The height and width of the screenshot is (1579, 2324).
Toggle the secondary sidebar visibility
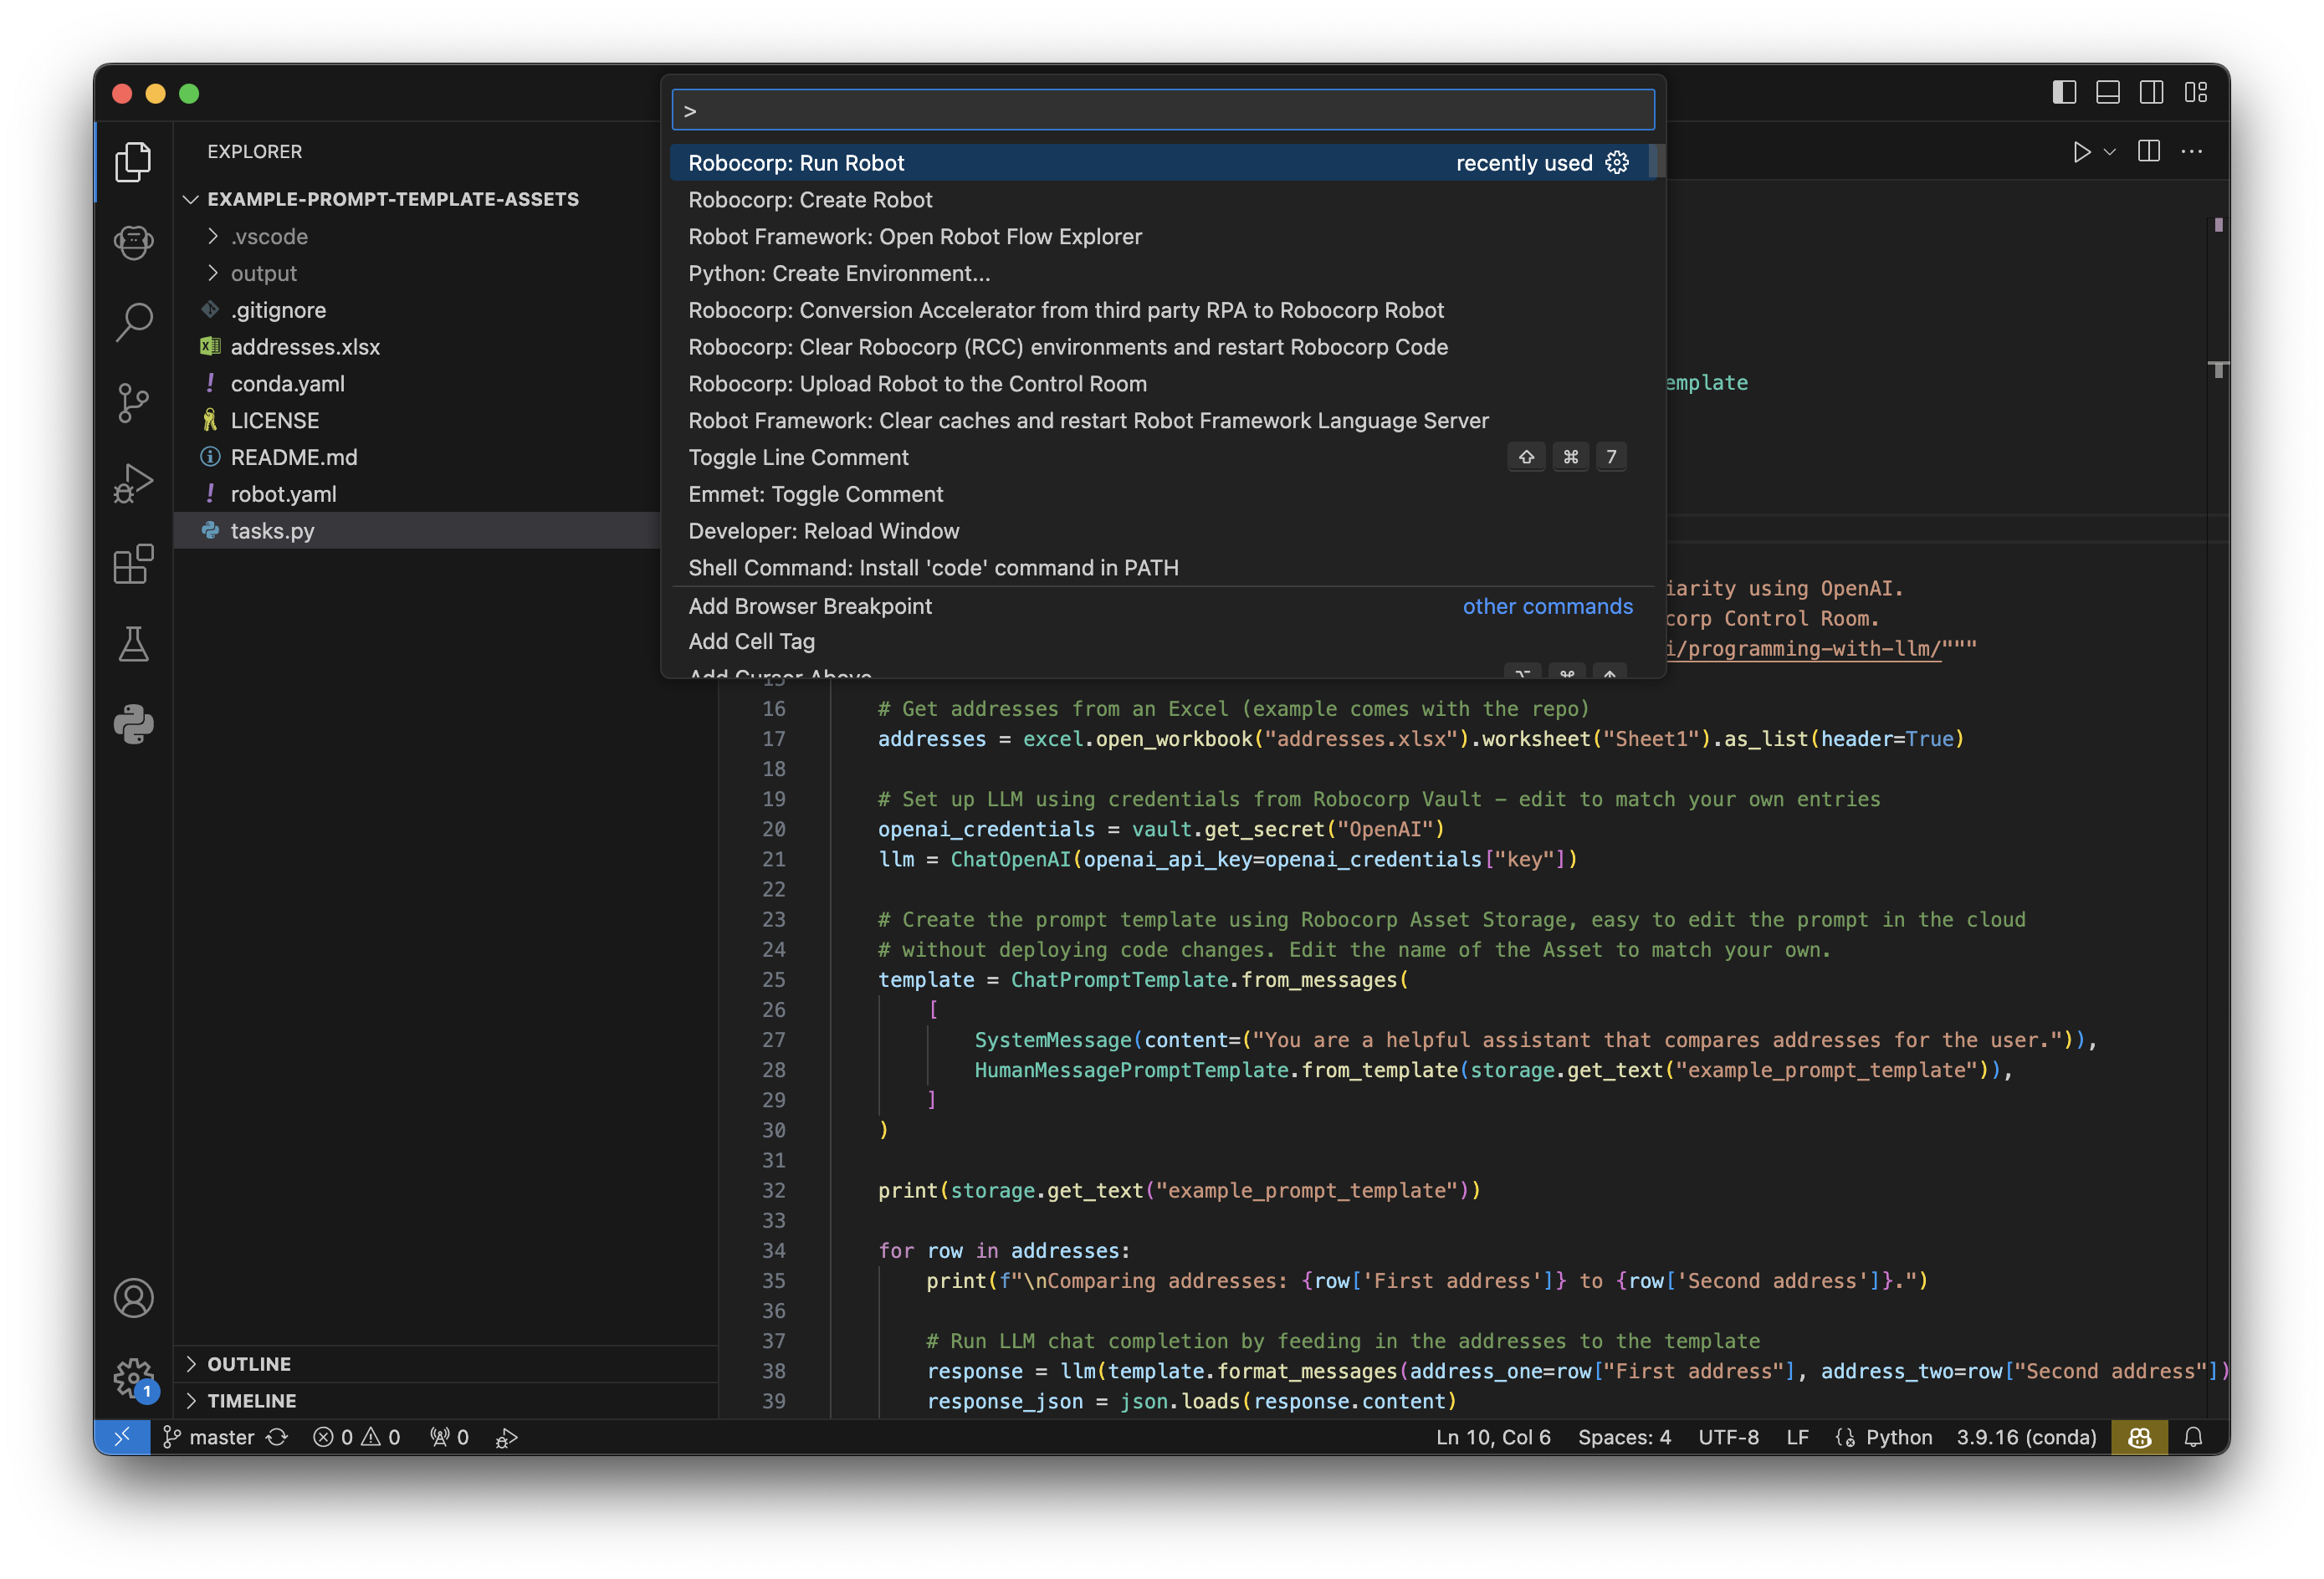[x=2152, y=91]
